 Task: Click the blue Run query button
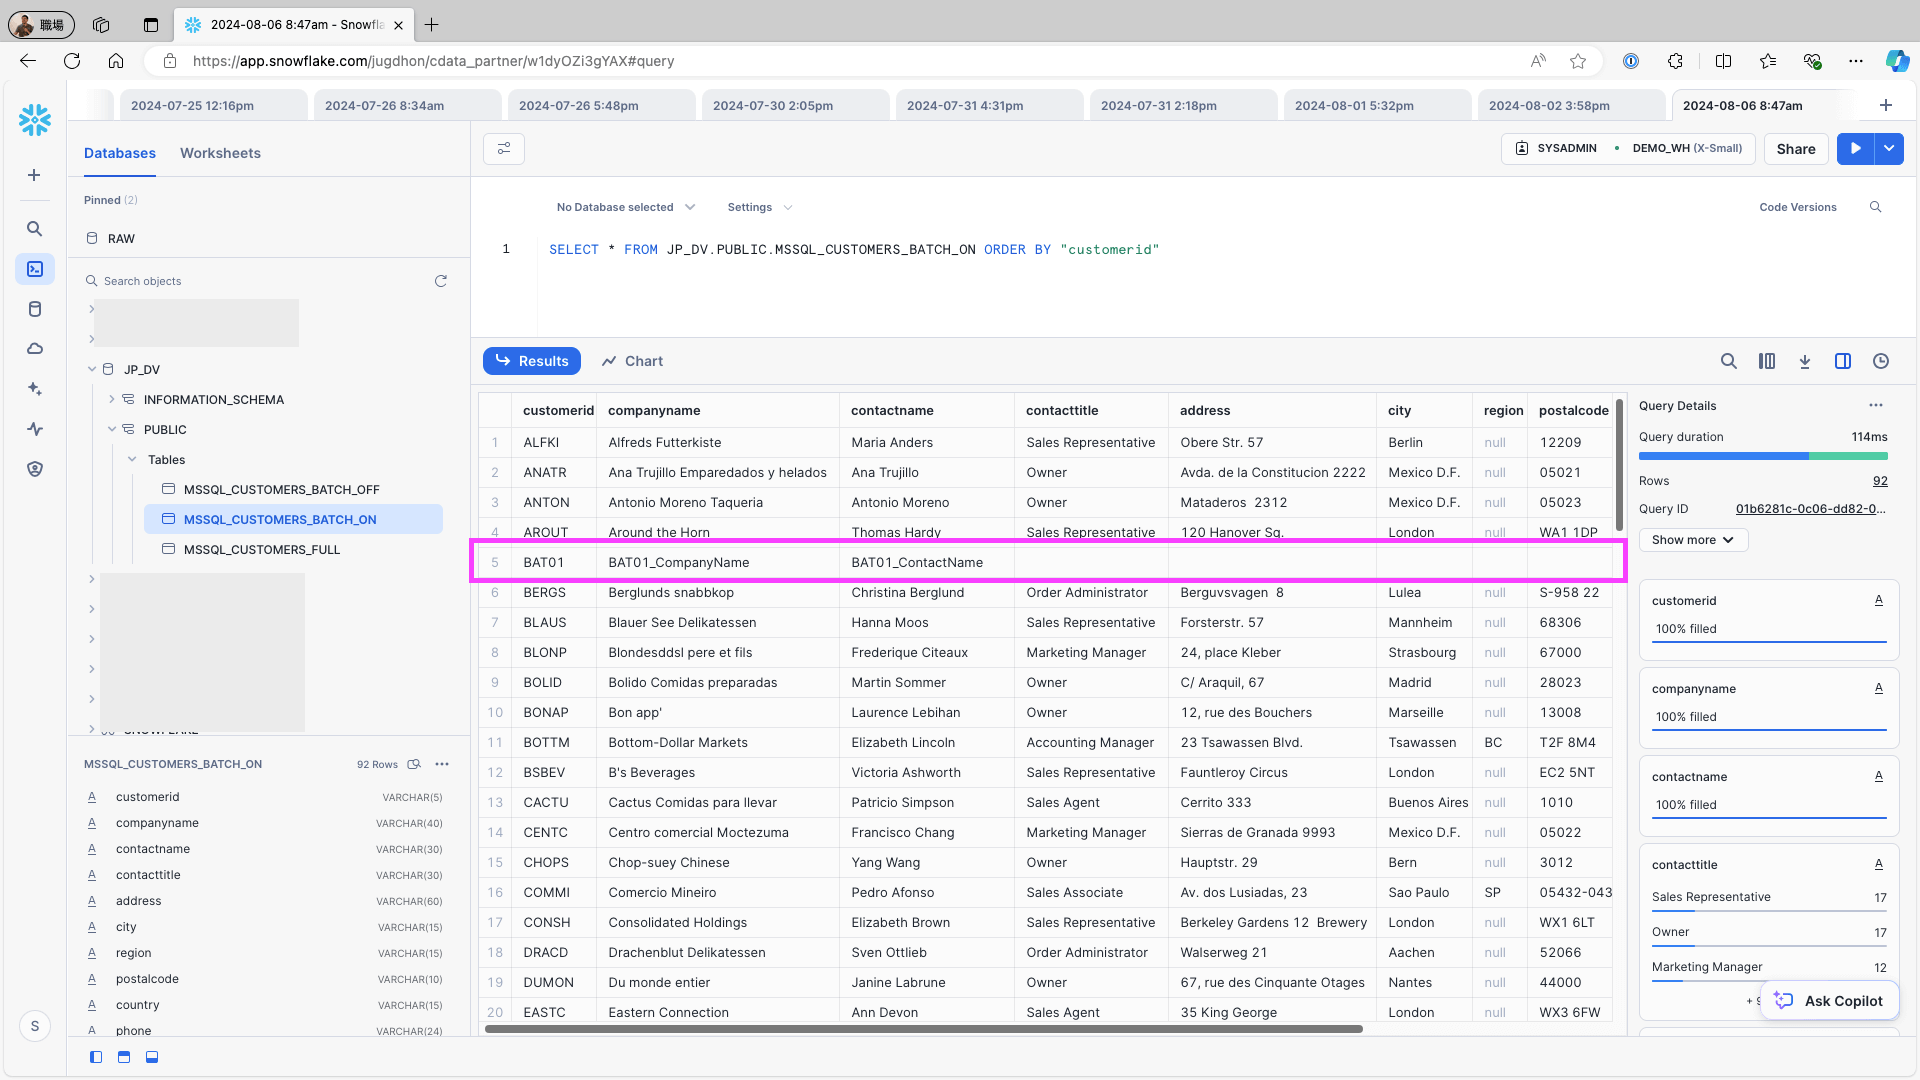coord(1856,149)
